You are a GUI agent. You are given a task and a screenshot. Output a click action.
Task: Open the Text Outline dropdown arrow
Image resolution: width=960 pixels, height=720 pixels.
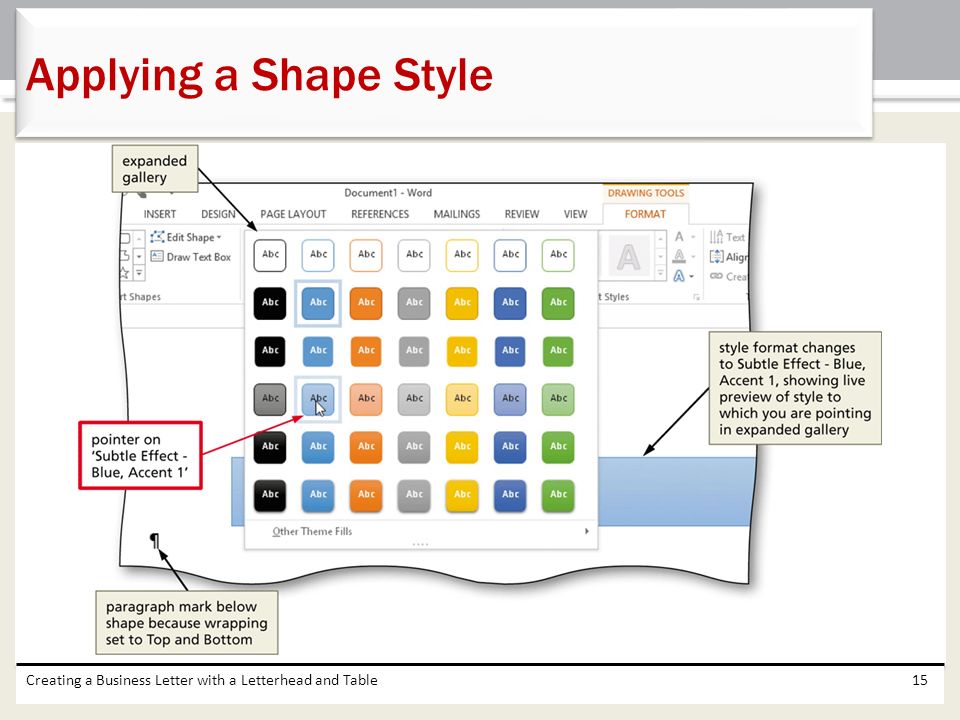click(693, 257)
